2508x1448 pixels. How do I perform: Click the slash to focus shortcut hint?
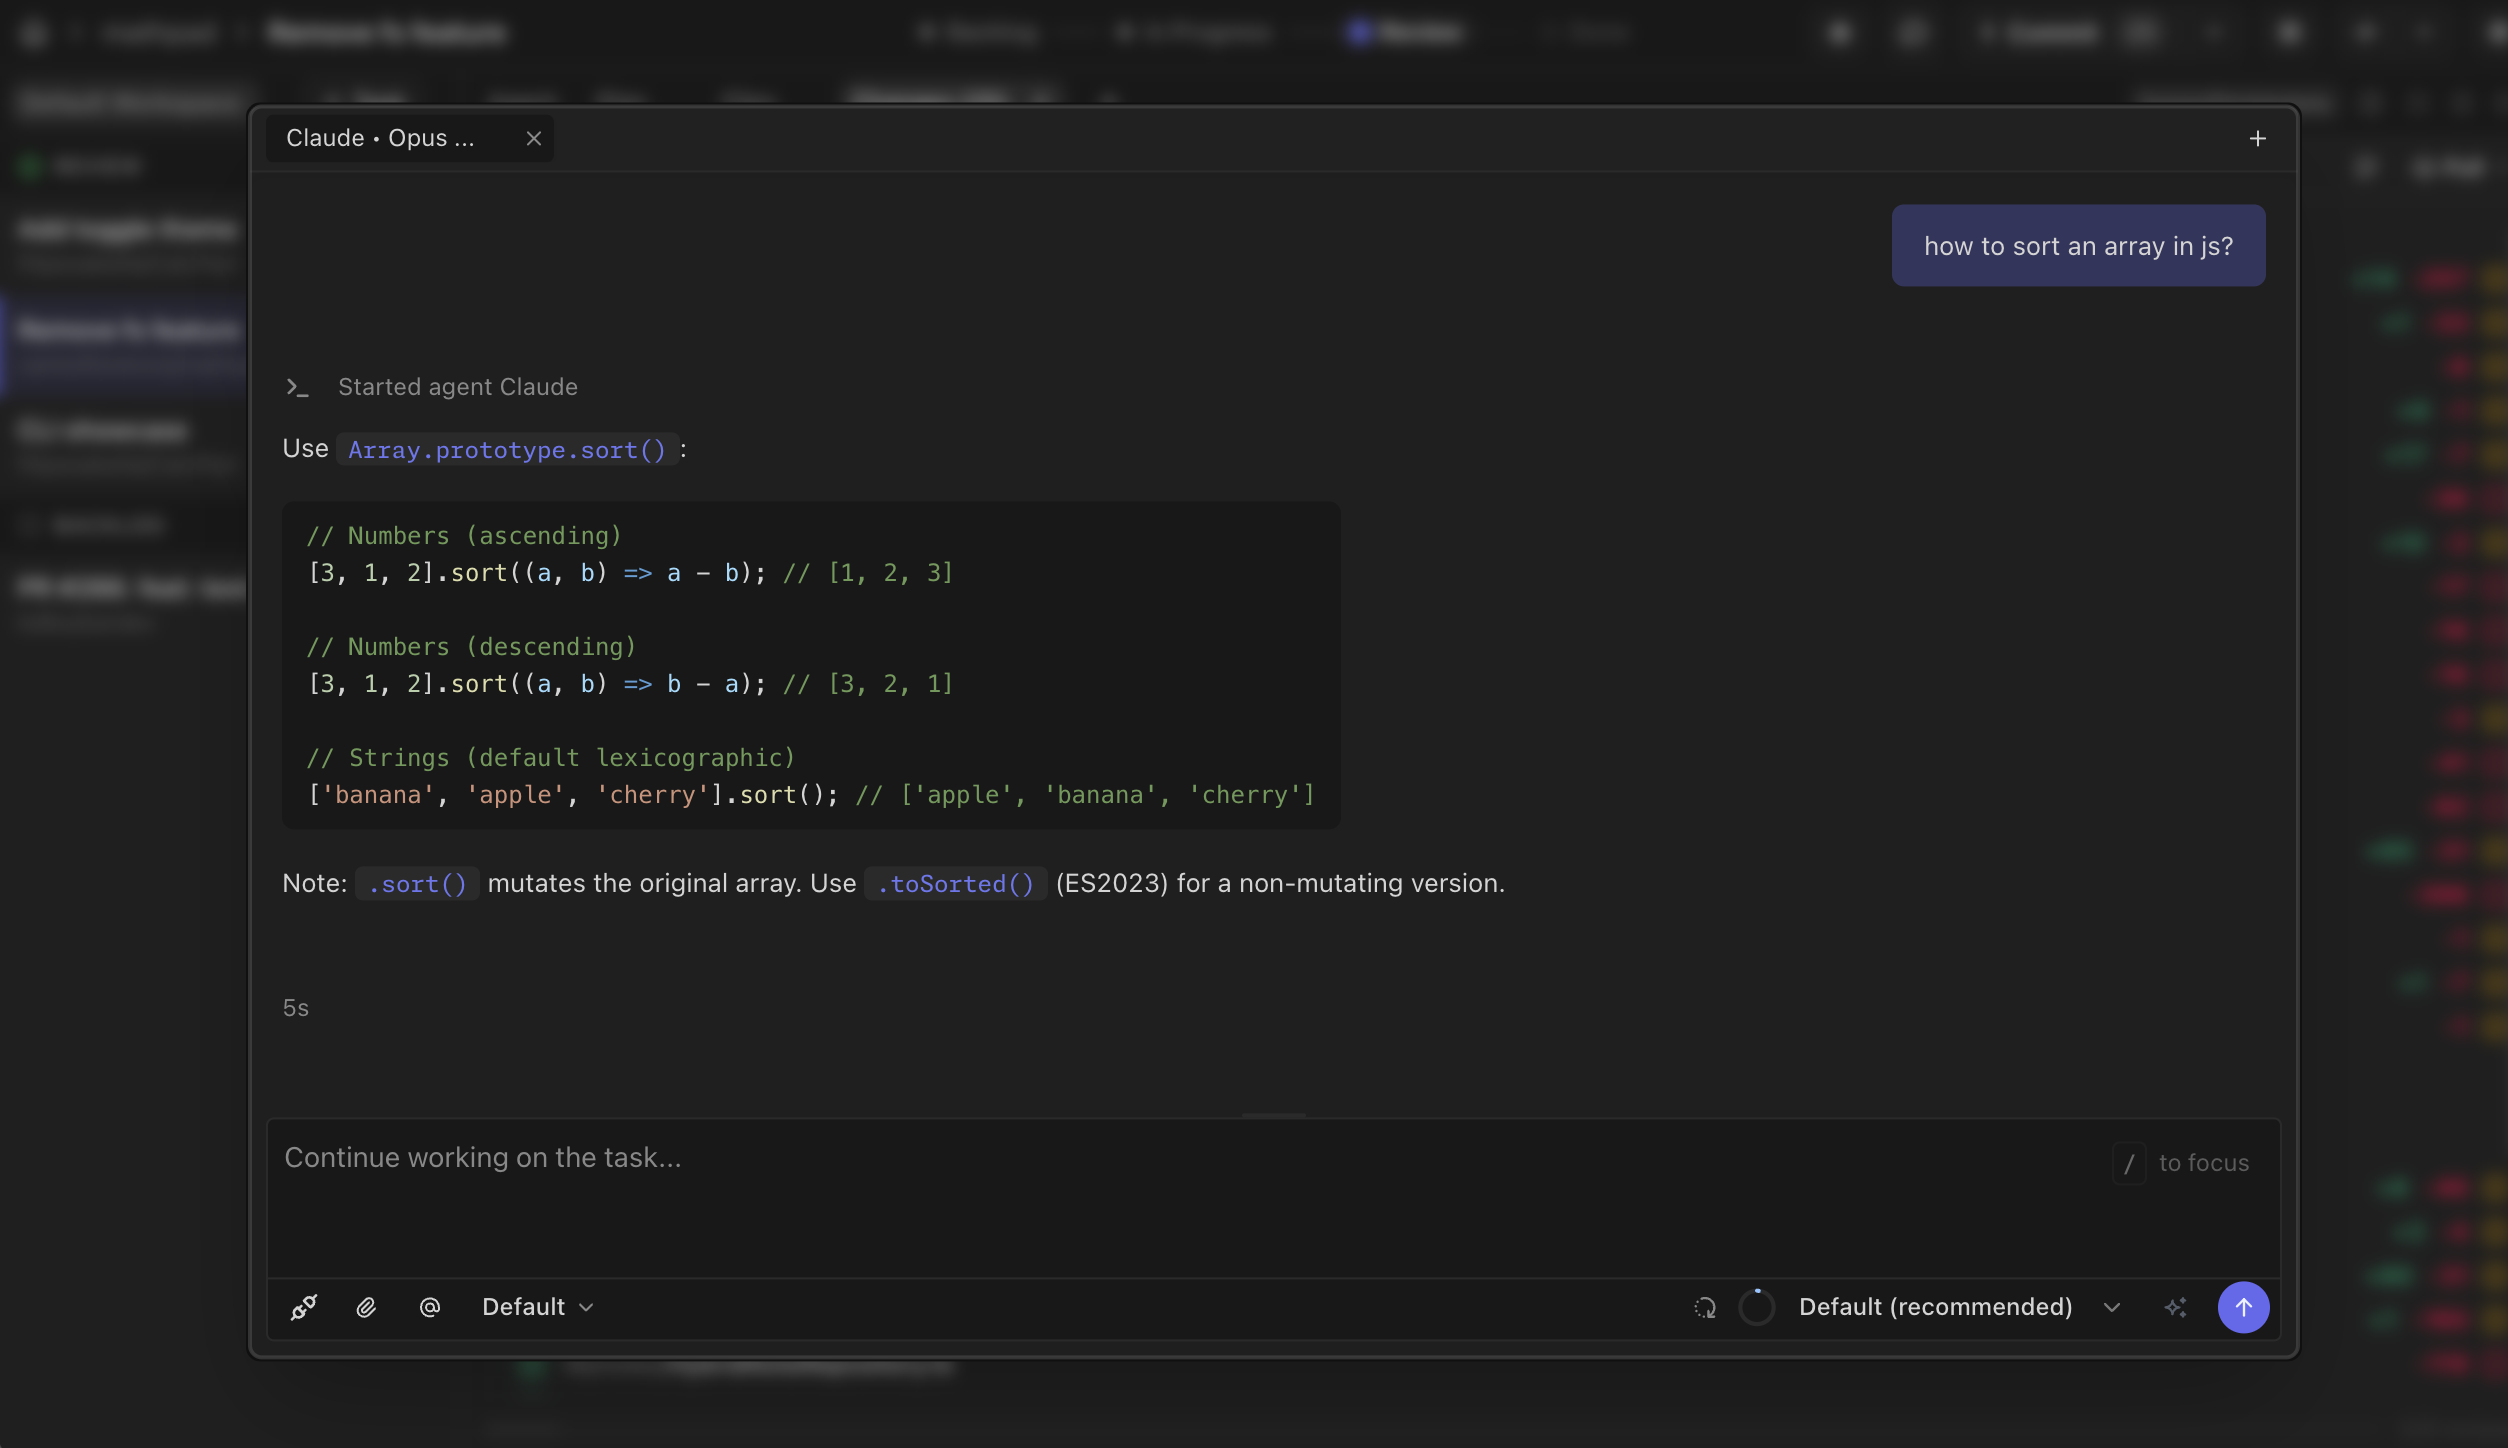click(2182, 1163)
